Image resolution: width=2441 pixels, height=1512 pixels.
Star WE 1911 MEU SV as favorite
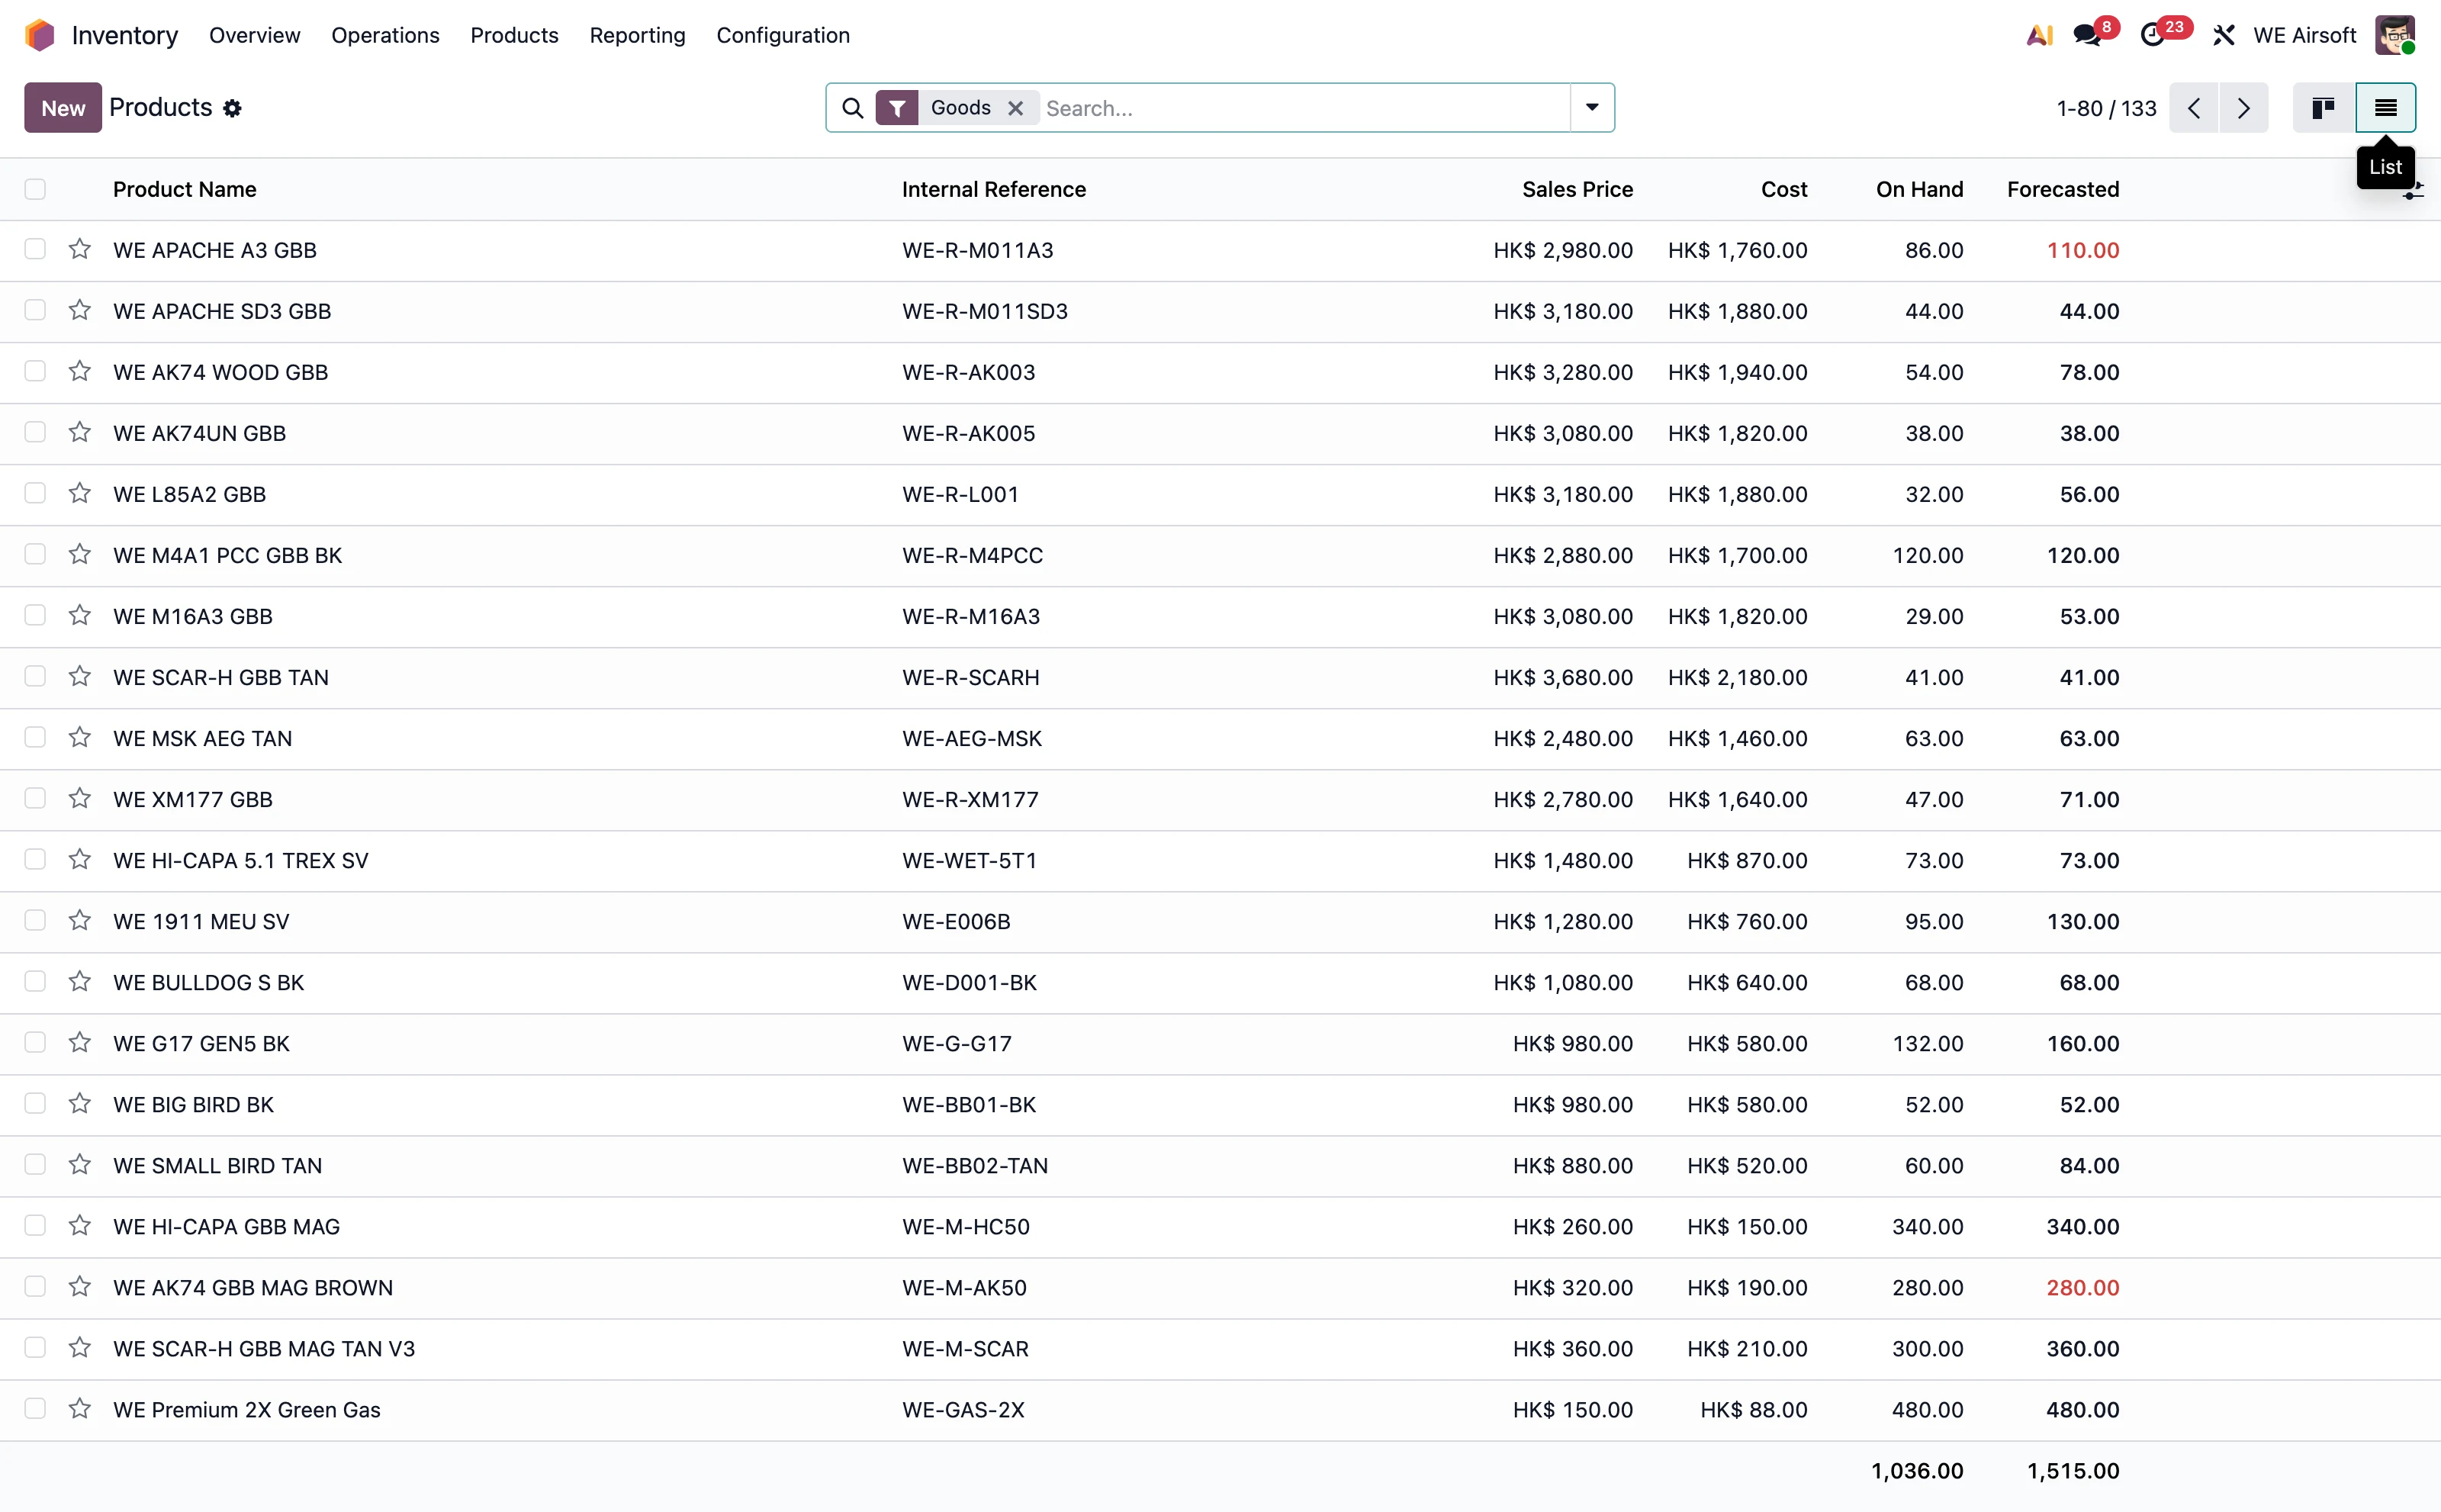pos(80,920)
